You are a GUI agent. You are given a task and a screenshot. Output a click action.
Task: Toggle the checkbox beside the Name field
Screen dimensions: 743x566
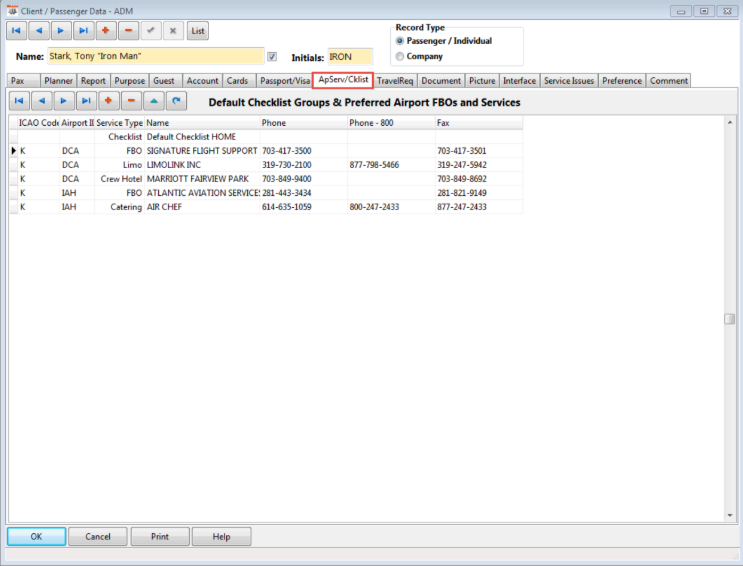pyautogui.click(x=272, y=57)
